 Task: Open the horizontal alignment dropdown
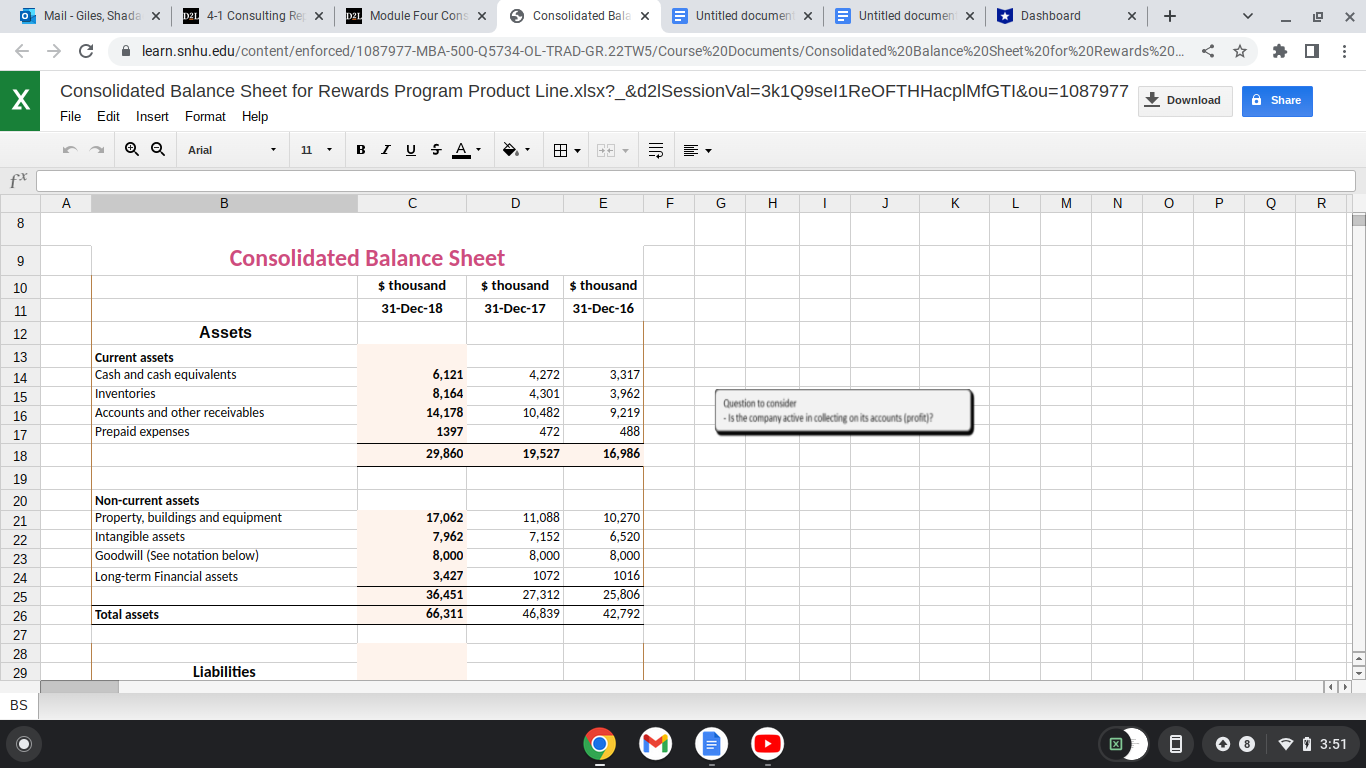pos(698,151)
